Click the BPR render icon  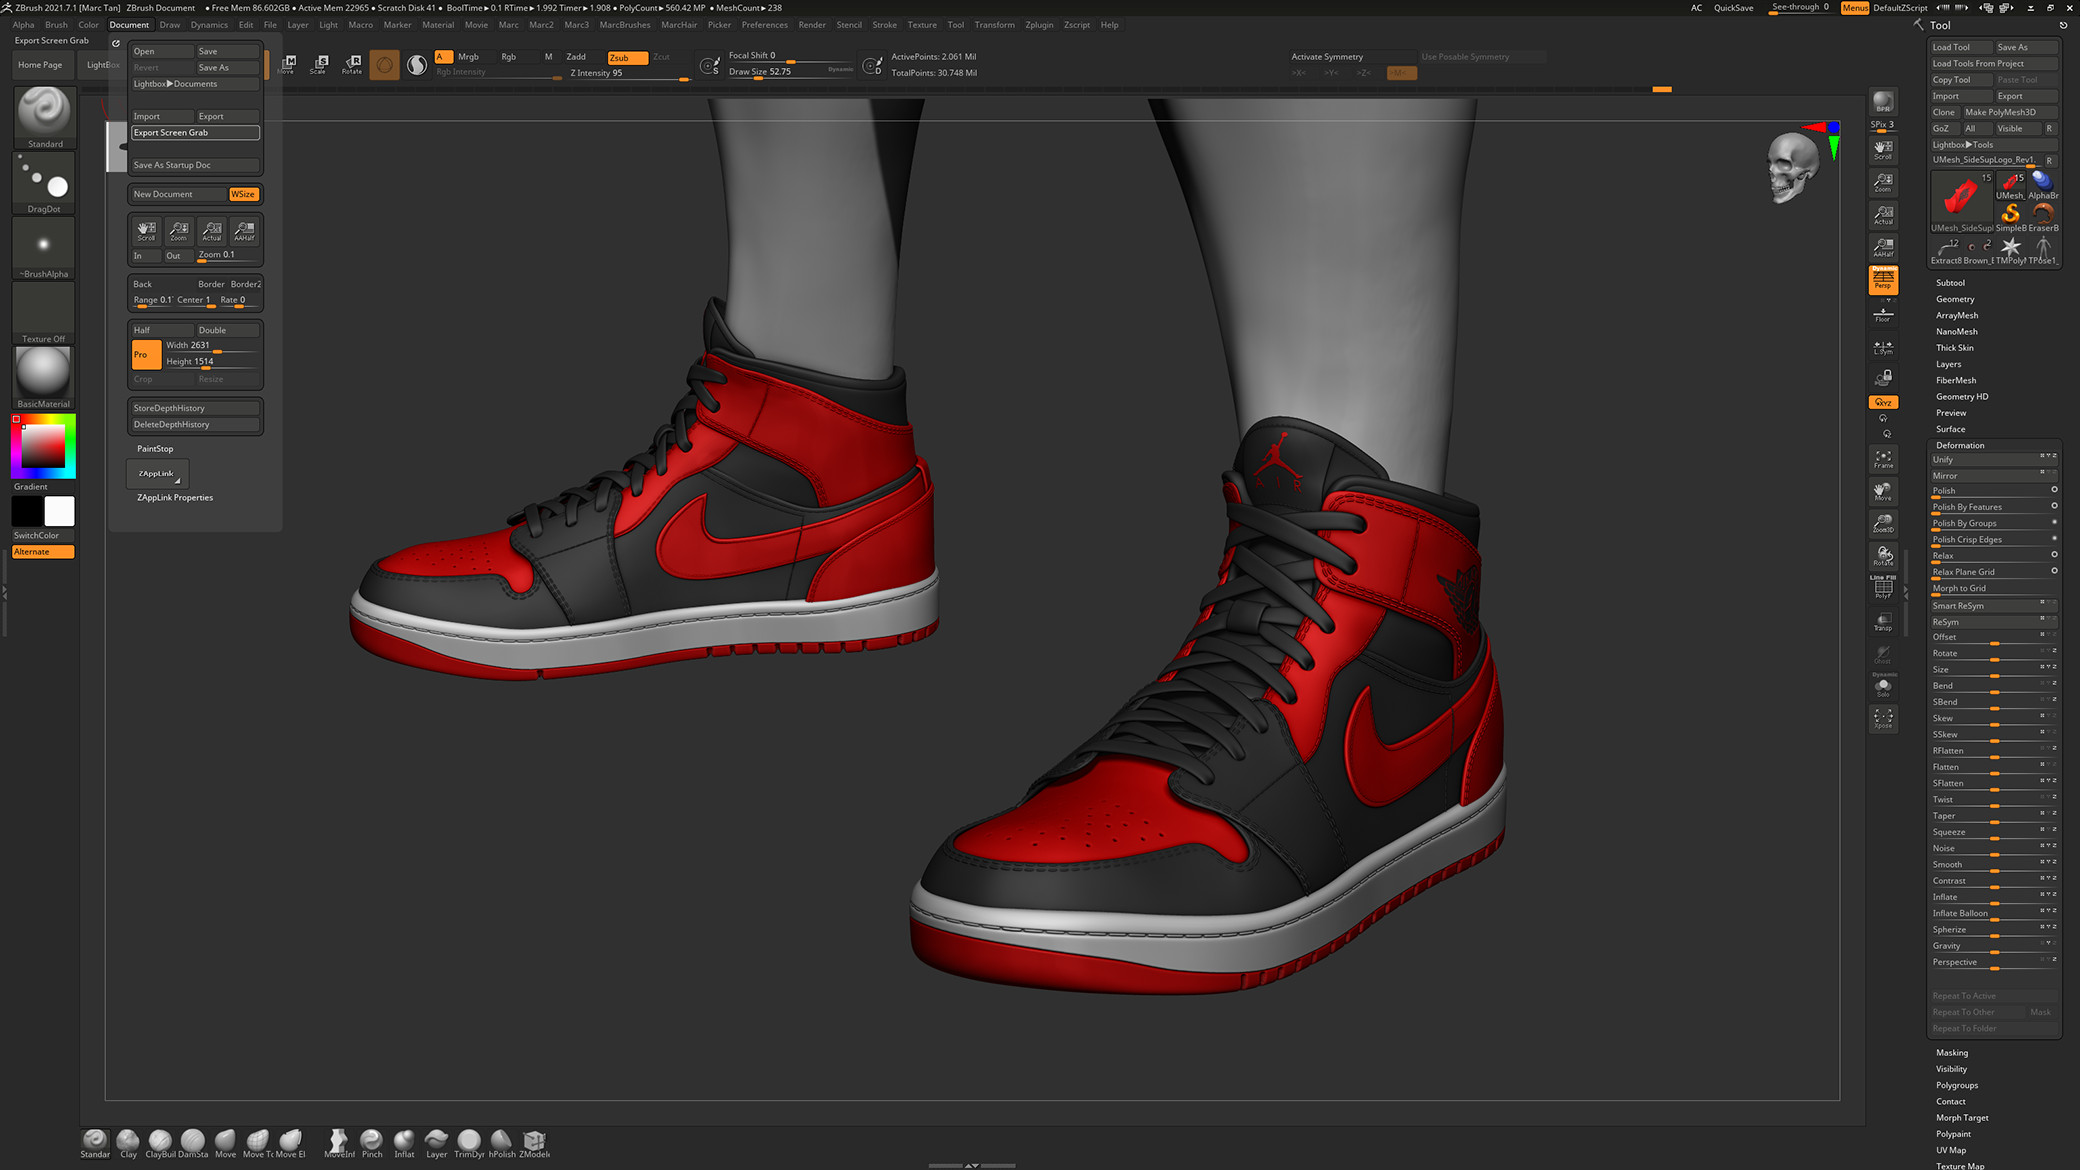[x=1883, y=102]
